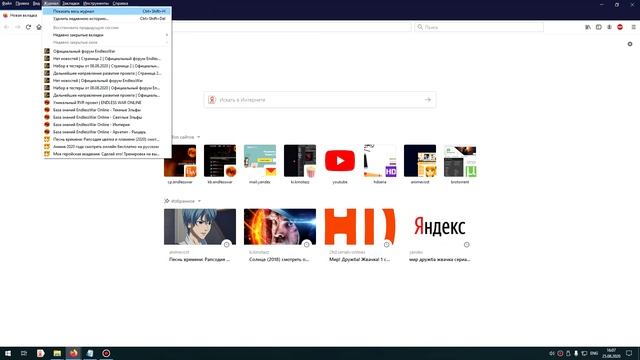Screen dimensions: 640x360
Task: Open the Файл menu
Action: [x=7, y=3]
